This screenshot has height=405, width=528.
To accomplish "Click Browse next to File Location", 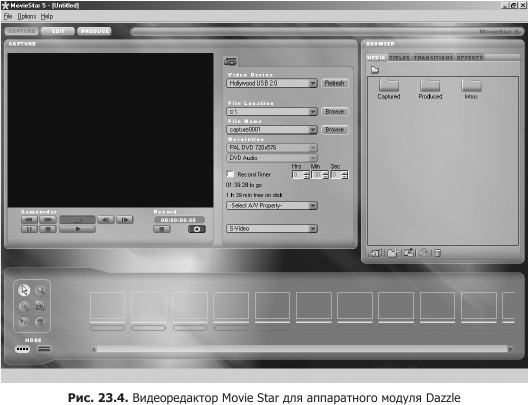I will coord(334,111).
